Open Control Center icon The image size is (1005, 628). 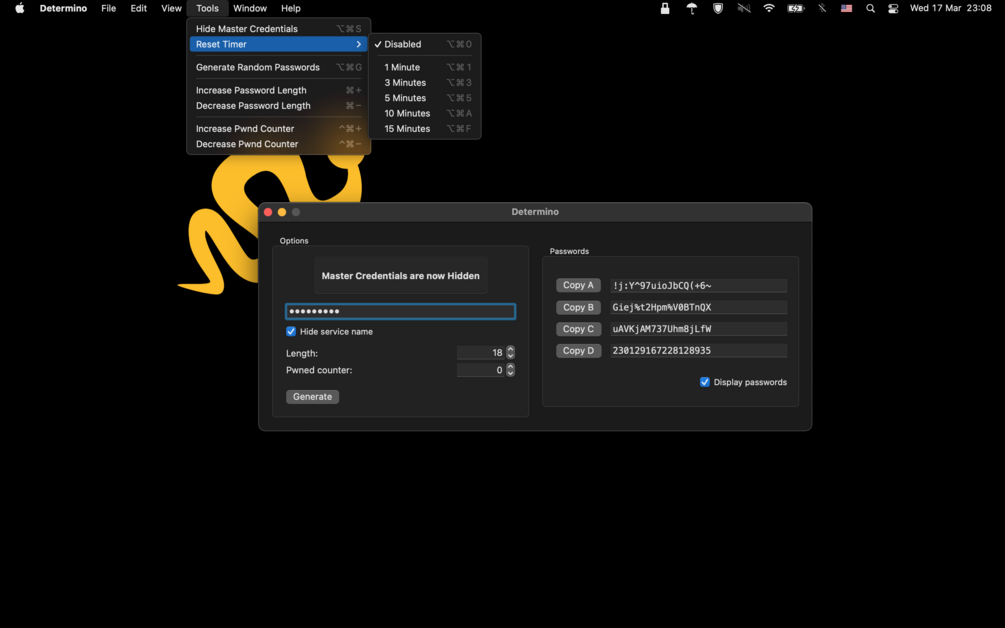click(x=893, y=8)
